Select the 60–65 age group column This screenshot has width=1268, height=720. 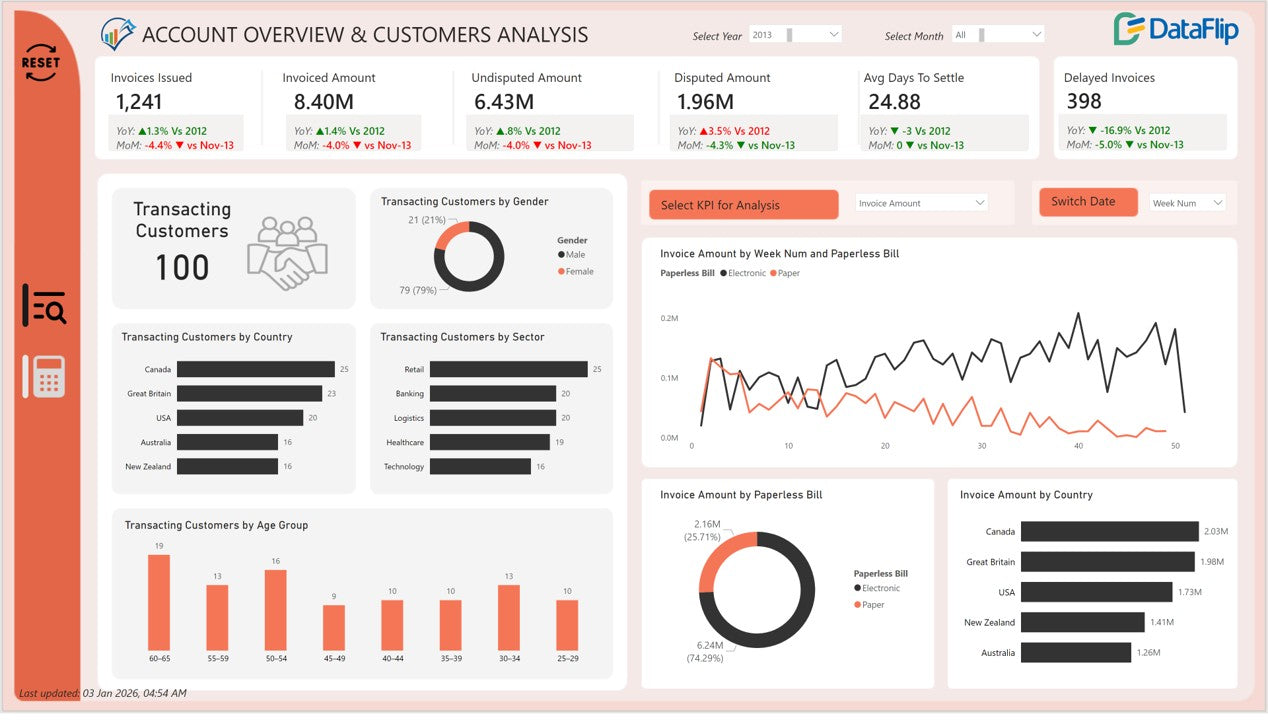(159, 603)
